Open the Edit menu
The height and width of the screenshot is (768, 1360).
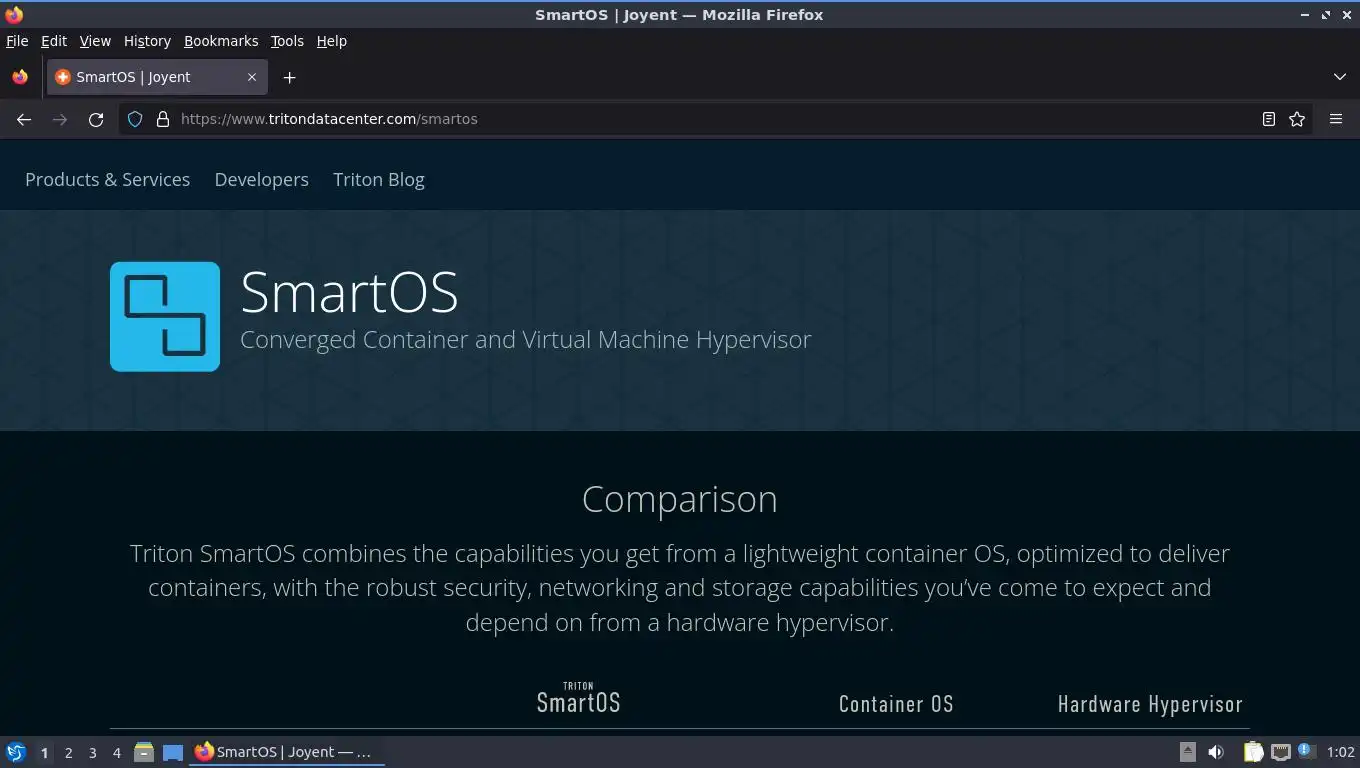coord(54,41)
